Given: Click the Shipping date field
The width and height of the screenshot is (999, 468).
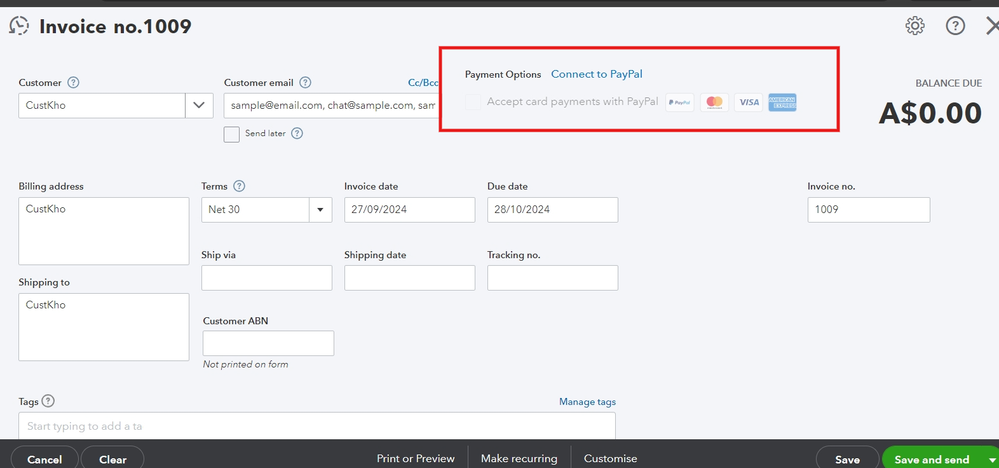Looking at the screenshot, I should pyautogui.click(x=410, y=278).
